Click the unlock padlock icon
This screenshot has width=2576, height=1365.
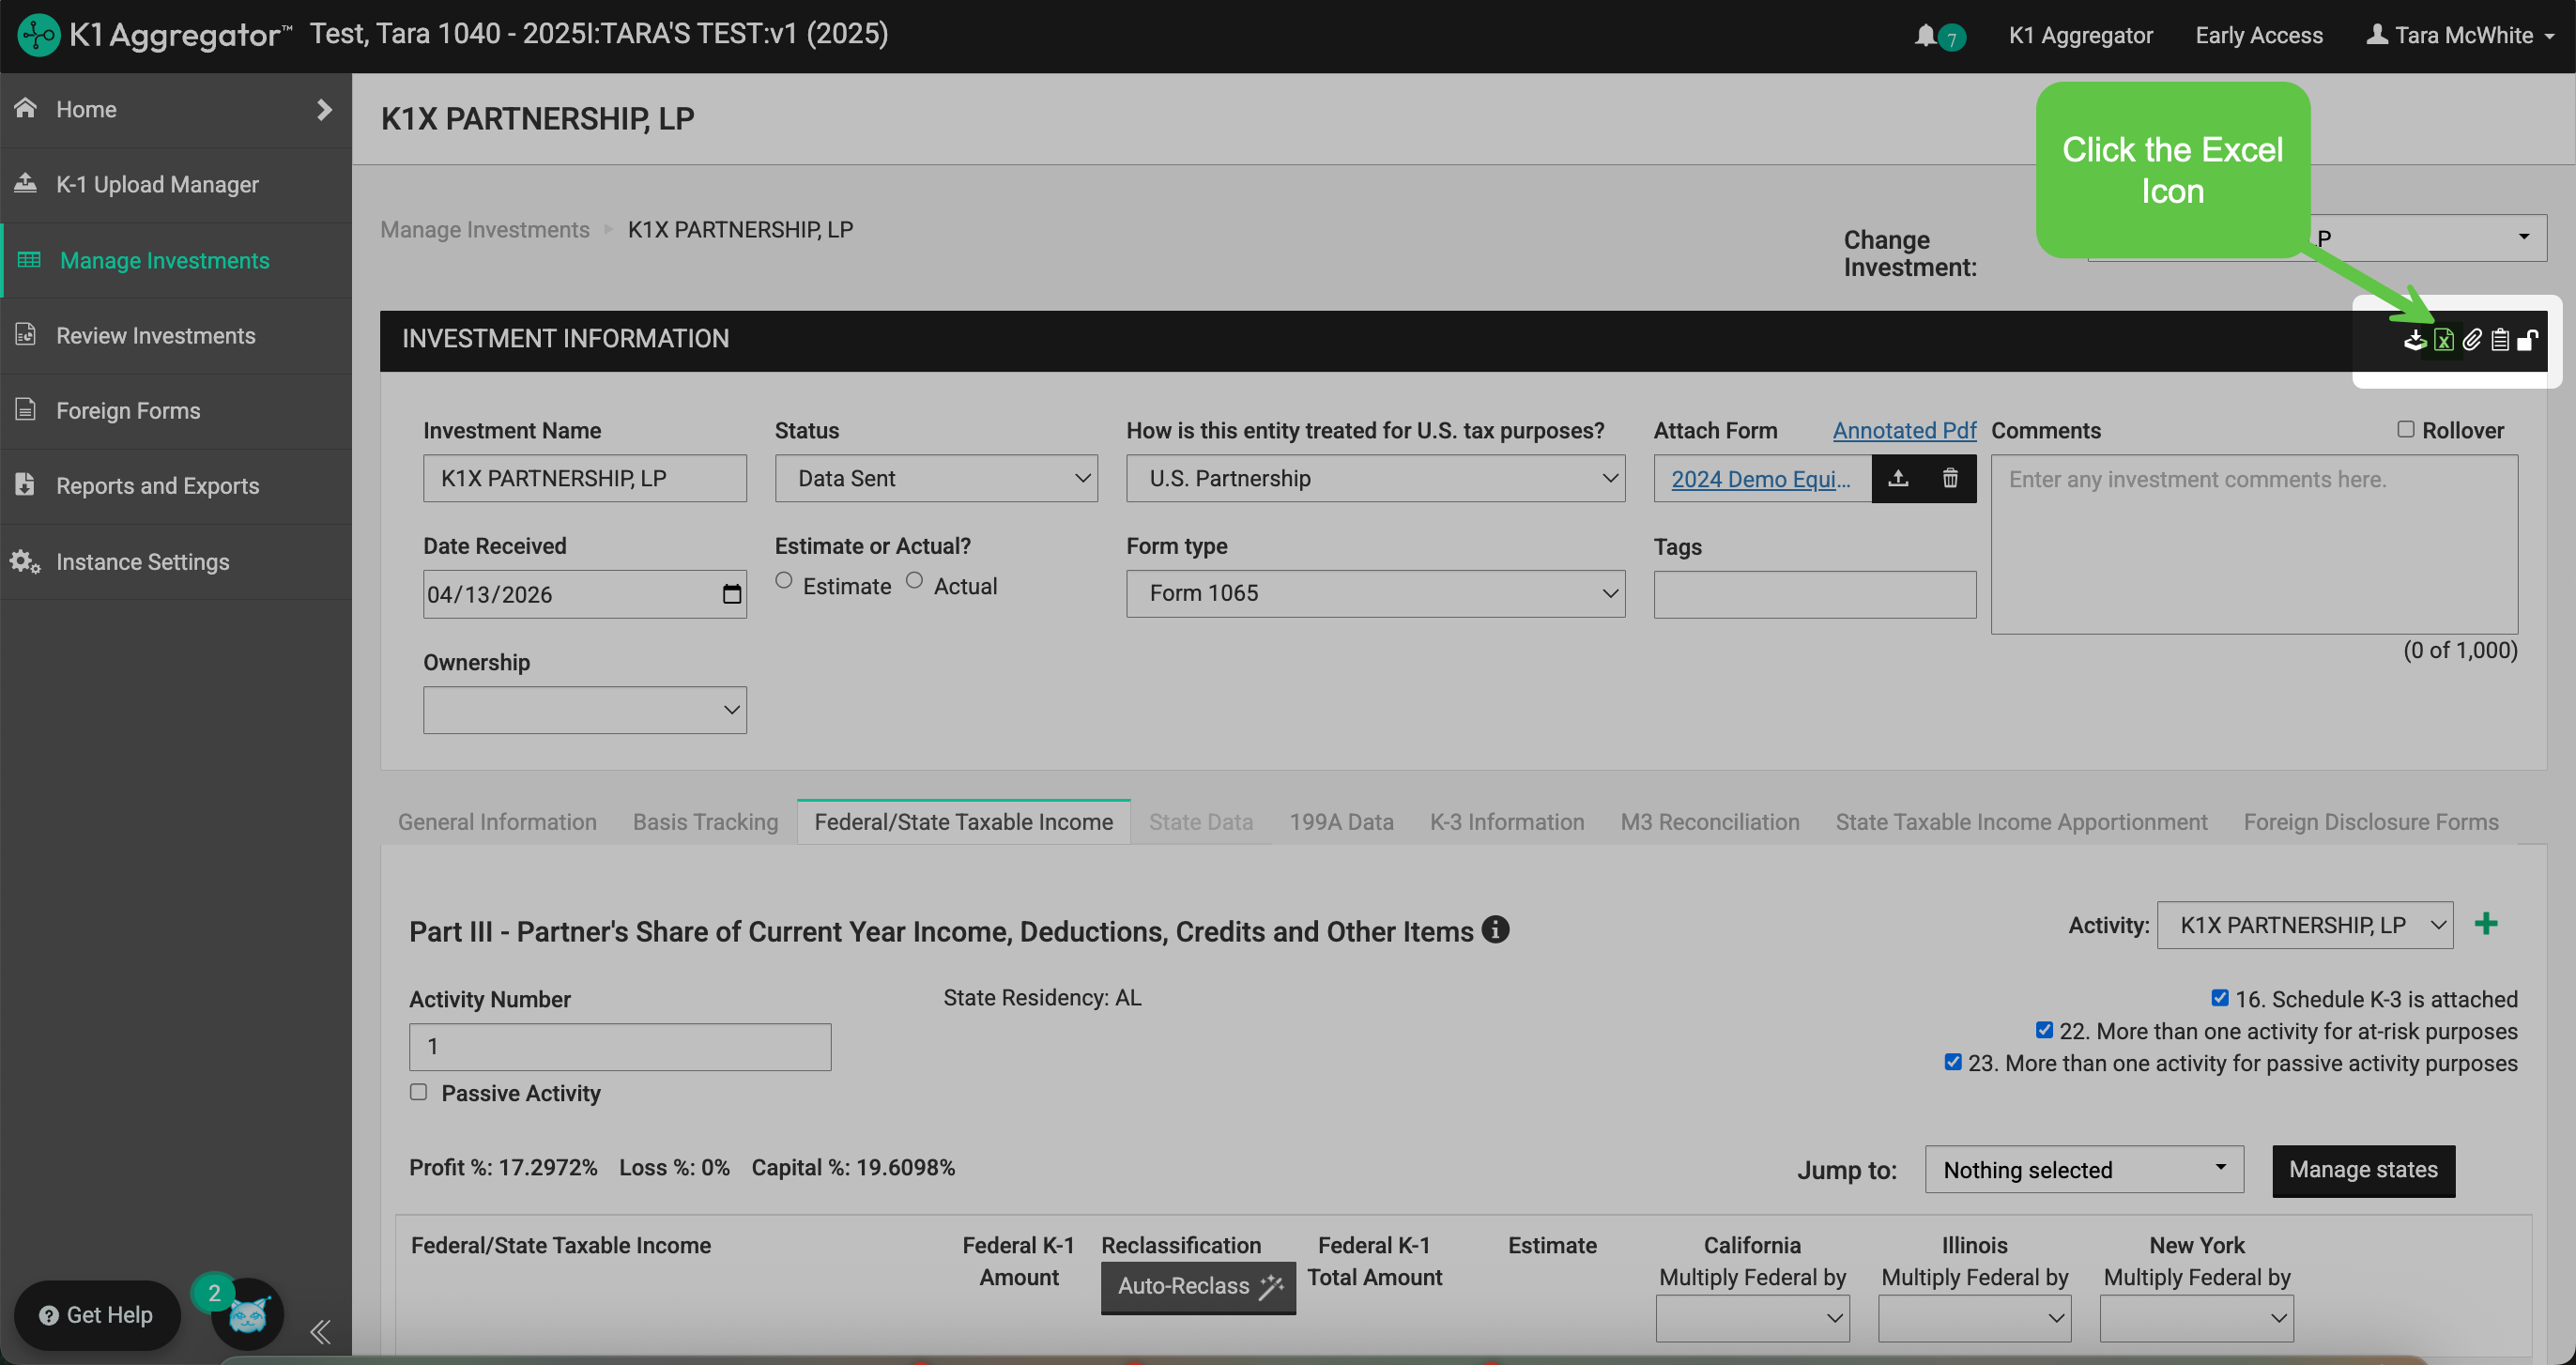pos(2528,340)
